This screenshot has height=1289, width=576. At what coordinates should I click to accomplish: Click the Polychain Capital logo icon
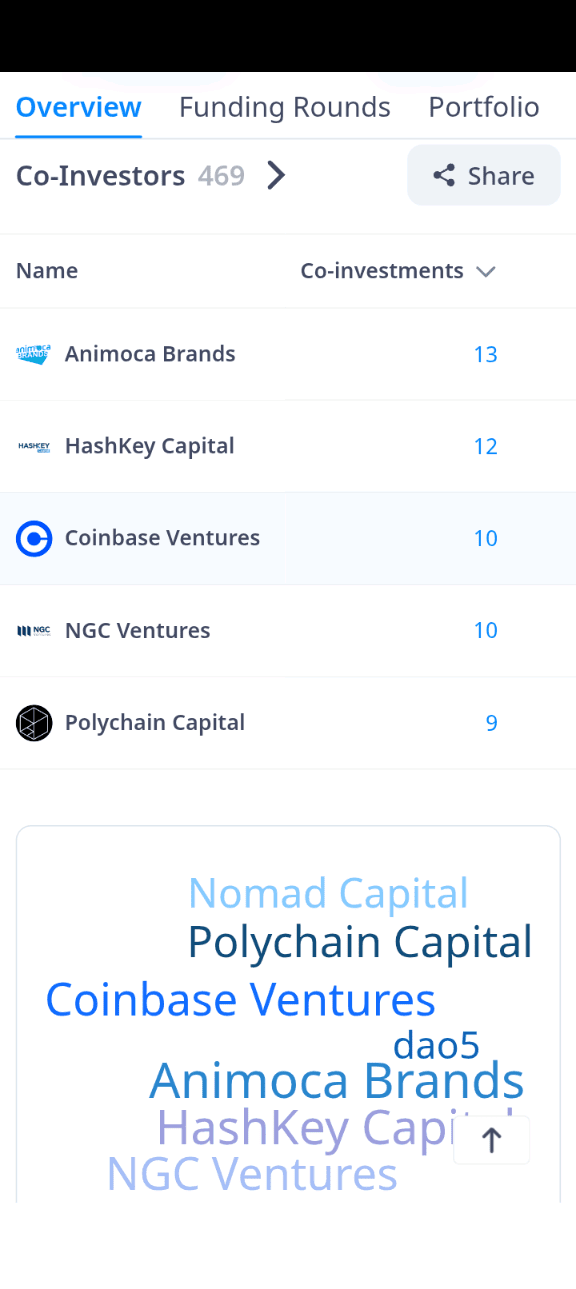(34, 723)
